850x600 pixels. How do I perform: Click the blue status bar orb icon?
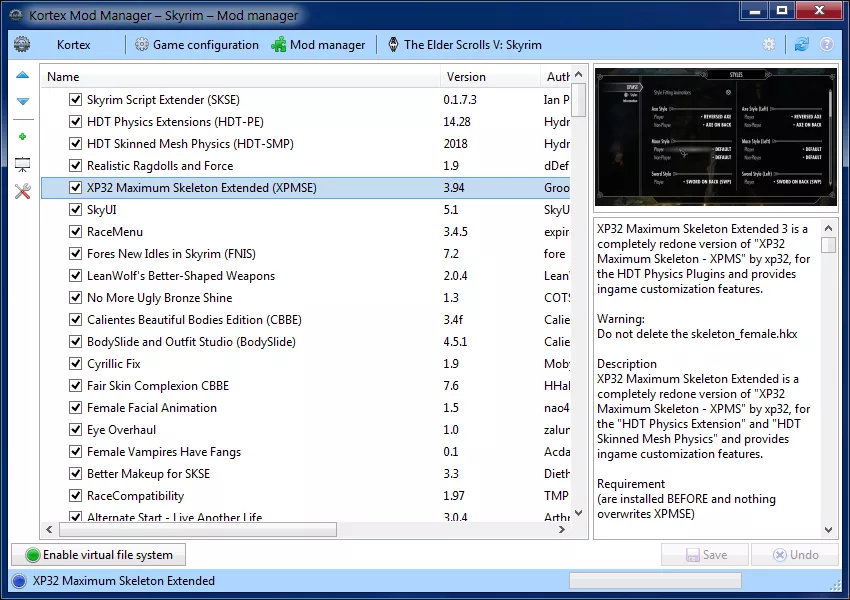point(19,581)
